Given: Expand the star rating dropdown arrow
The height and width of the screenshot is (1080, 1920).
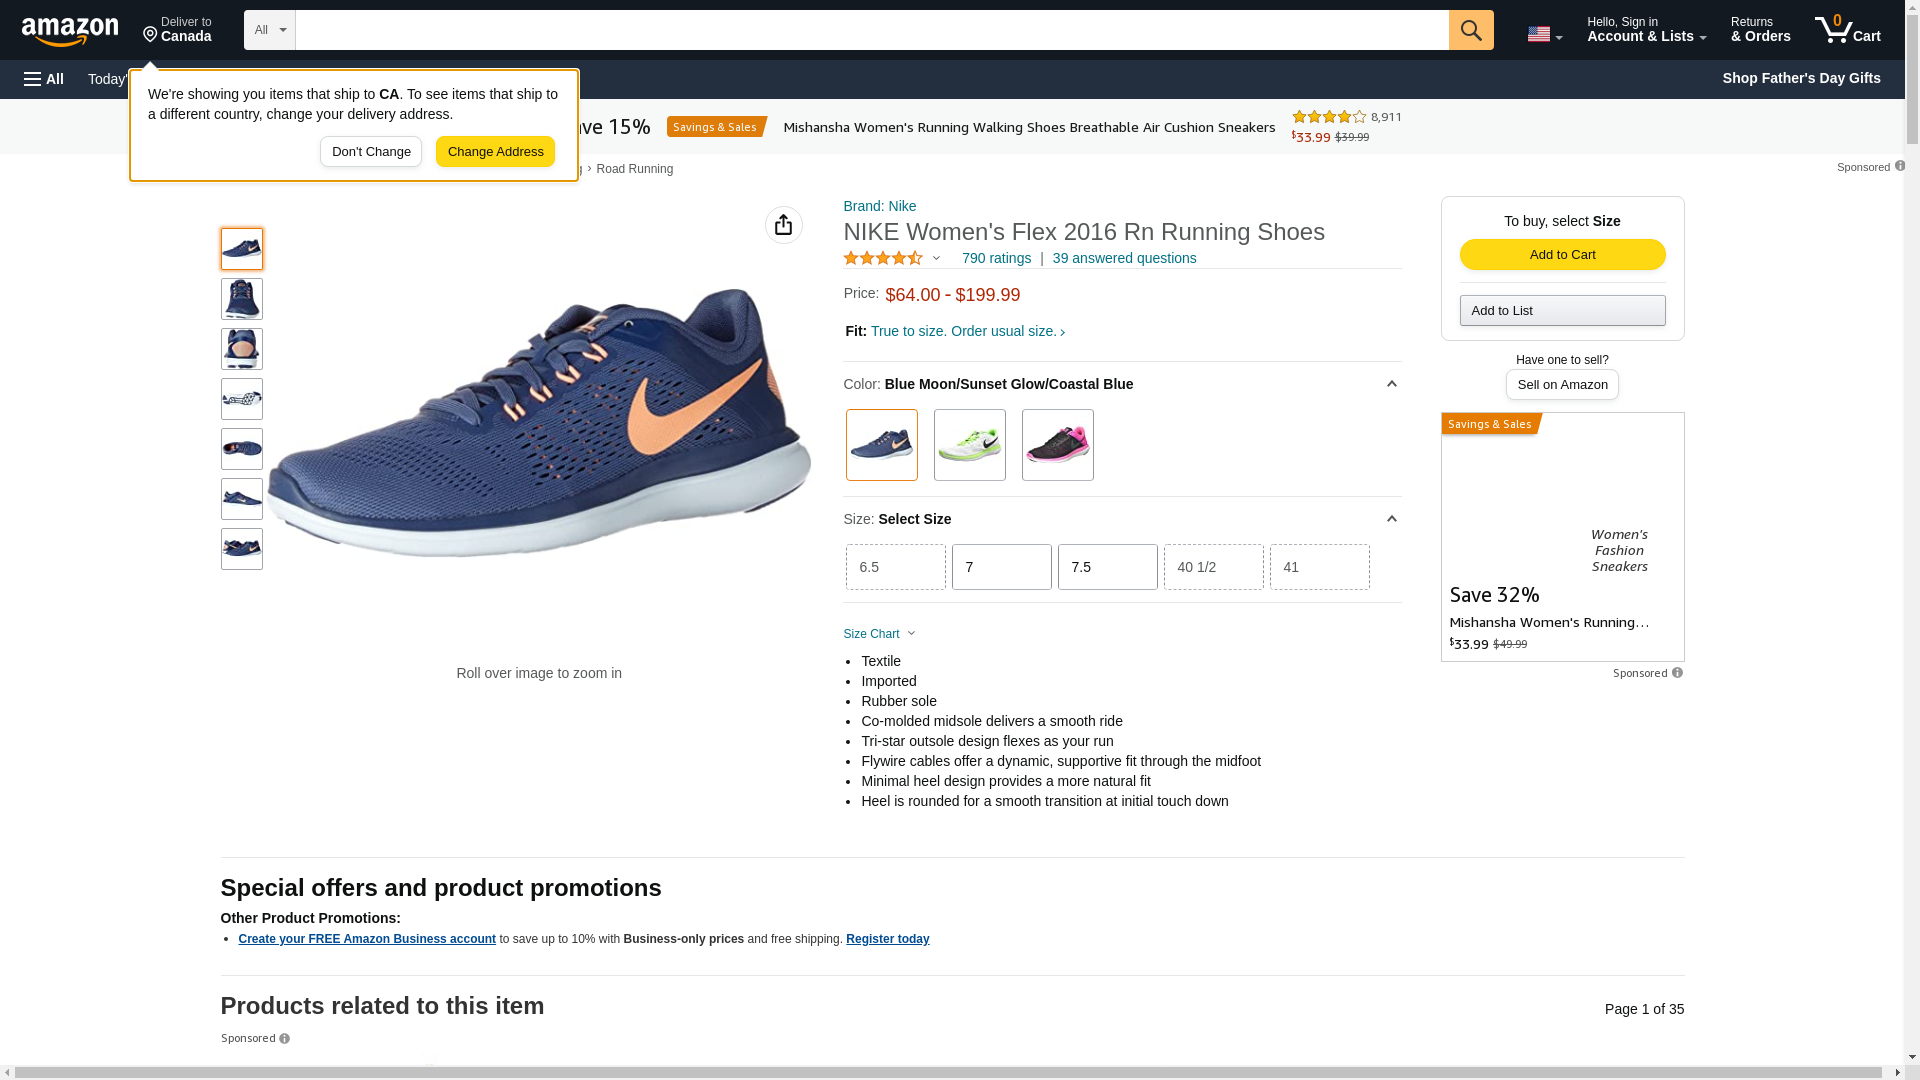Looking at the screenshot, I should (x=937, y=259).
